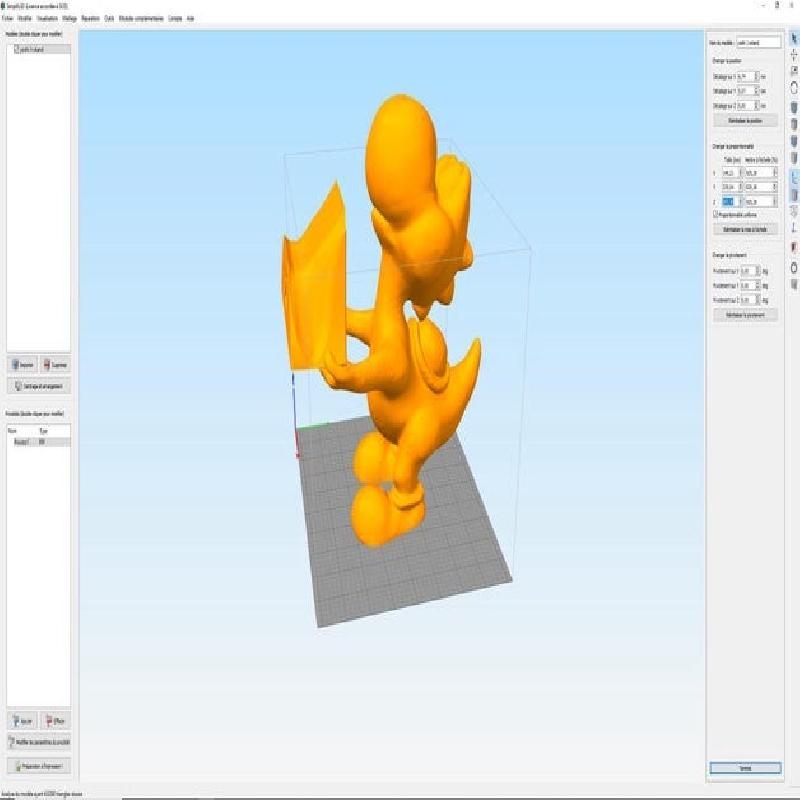Open the Maillage menu
This screenshot has width=800, height=800.
pyautogui.click(x=69, y=18)
